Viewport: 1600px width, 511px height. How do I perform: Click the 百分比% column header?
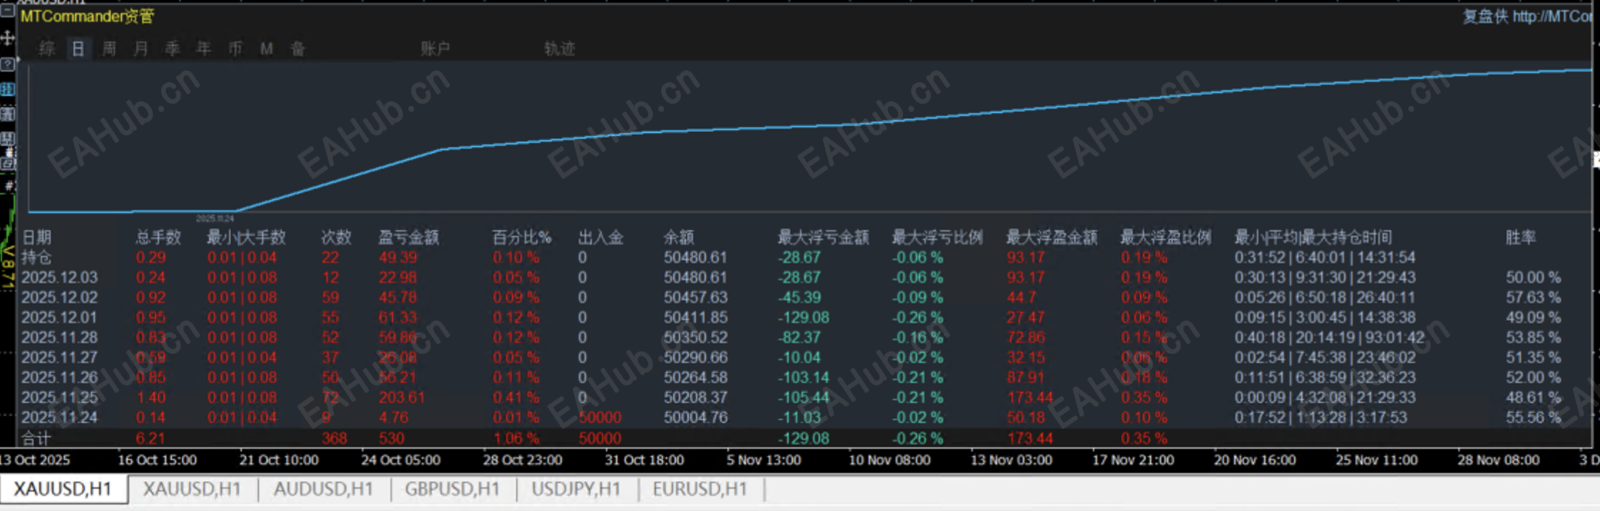[522, 237]
